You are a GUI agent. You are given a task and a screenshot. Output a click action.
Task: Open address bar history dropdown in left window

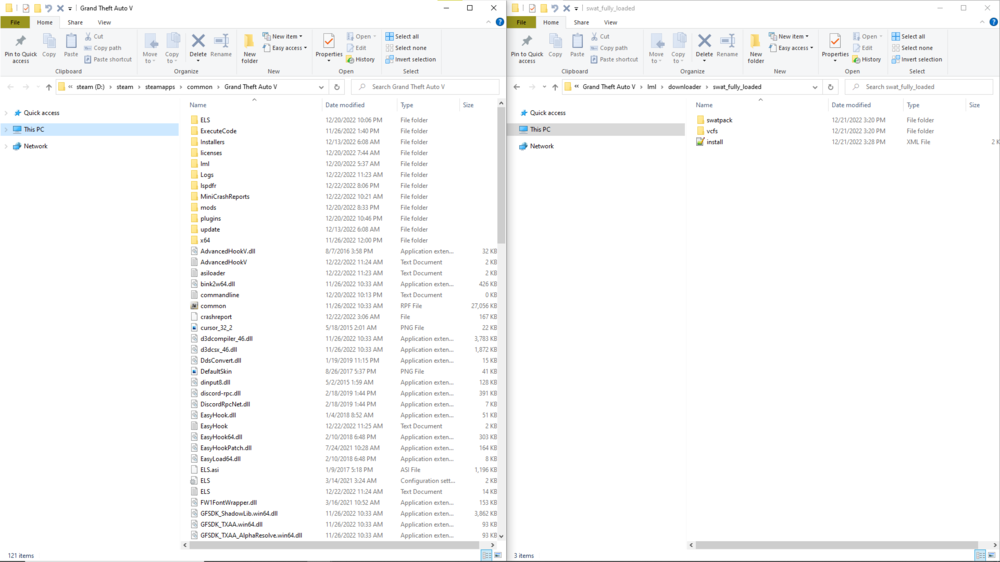tap(321, 87)
